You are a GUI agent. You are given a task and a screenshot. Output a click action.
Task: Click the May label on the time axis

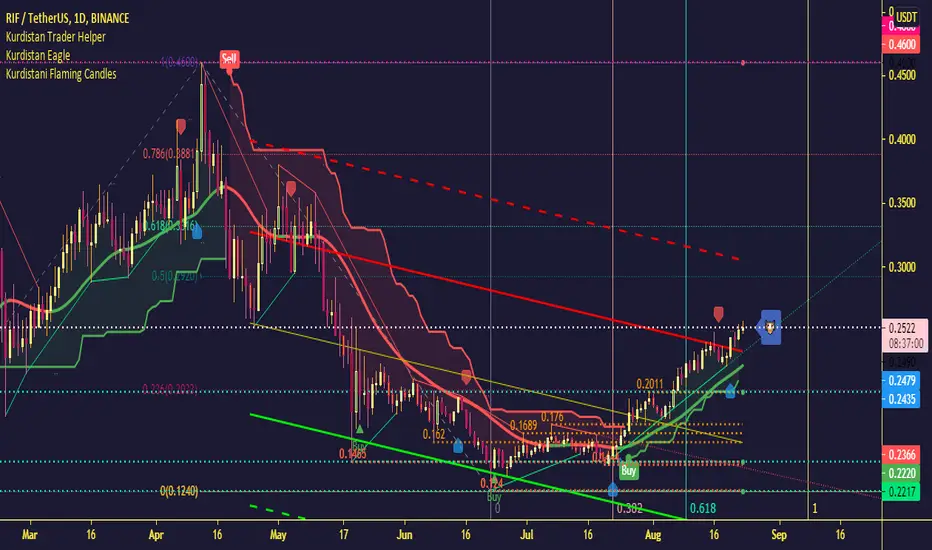[x=278, y=535]
